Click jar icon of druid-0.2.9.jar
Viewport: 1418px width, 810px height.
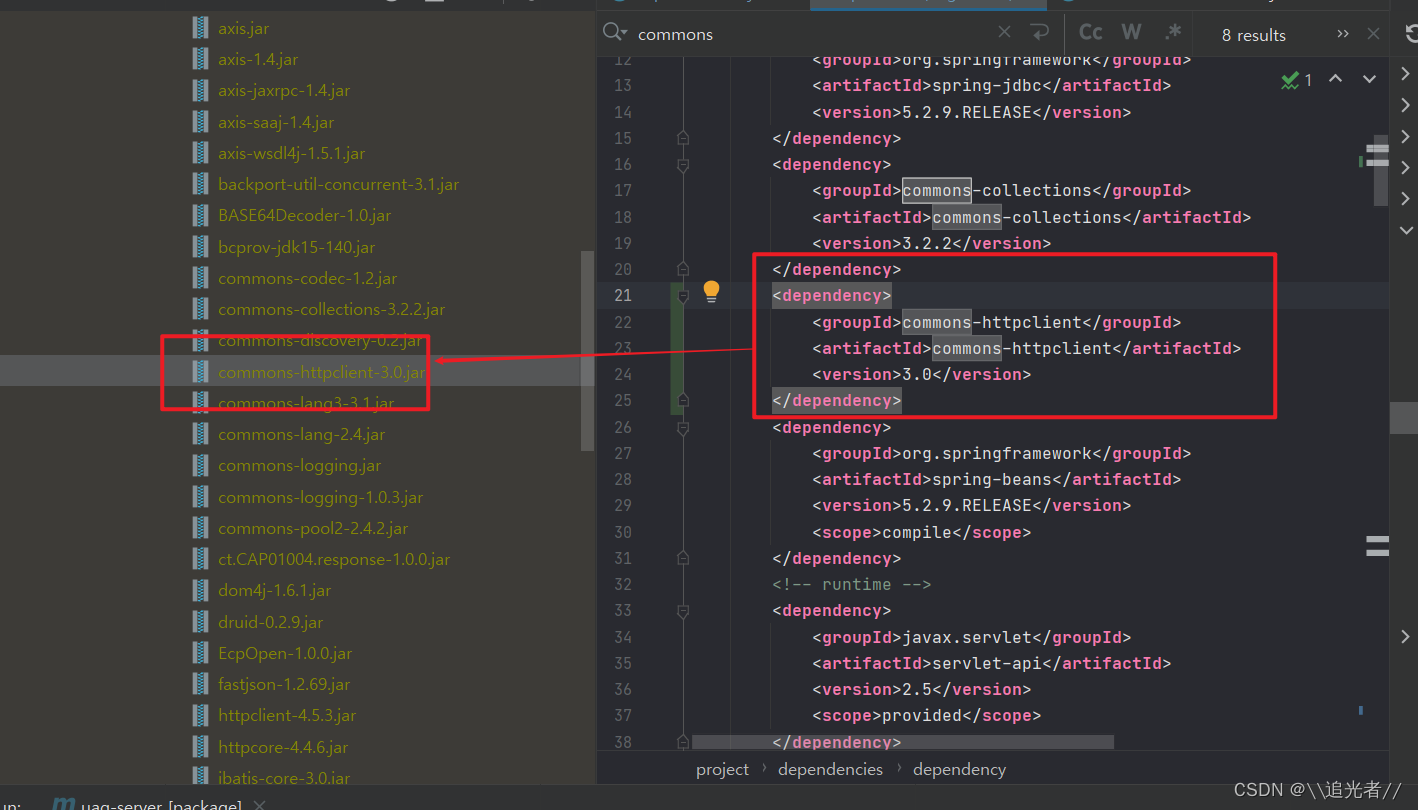(201, 622)
